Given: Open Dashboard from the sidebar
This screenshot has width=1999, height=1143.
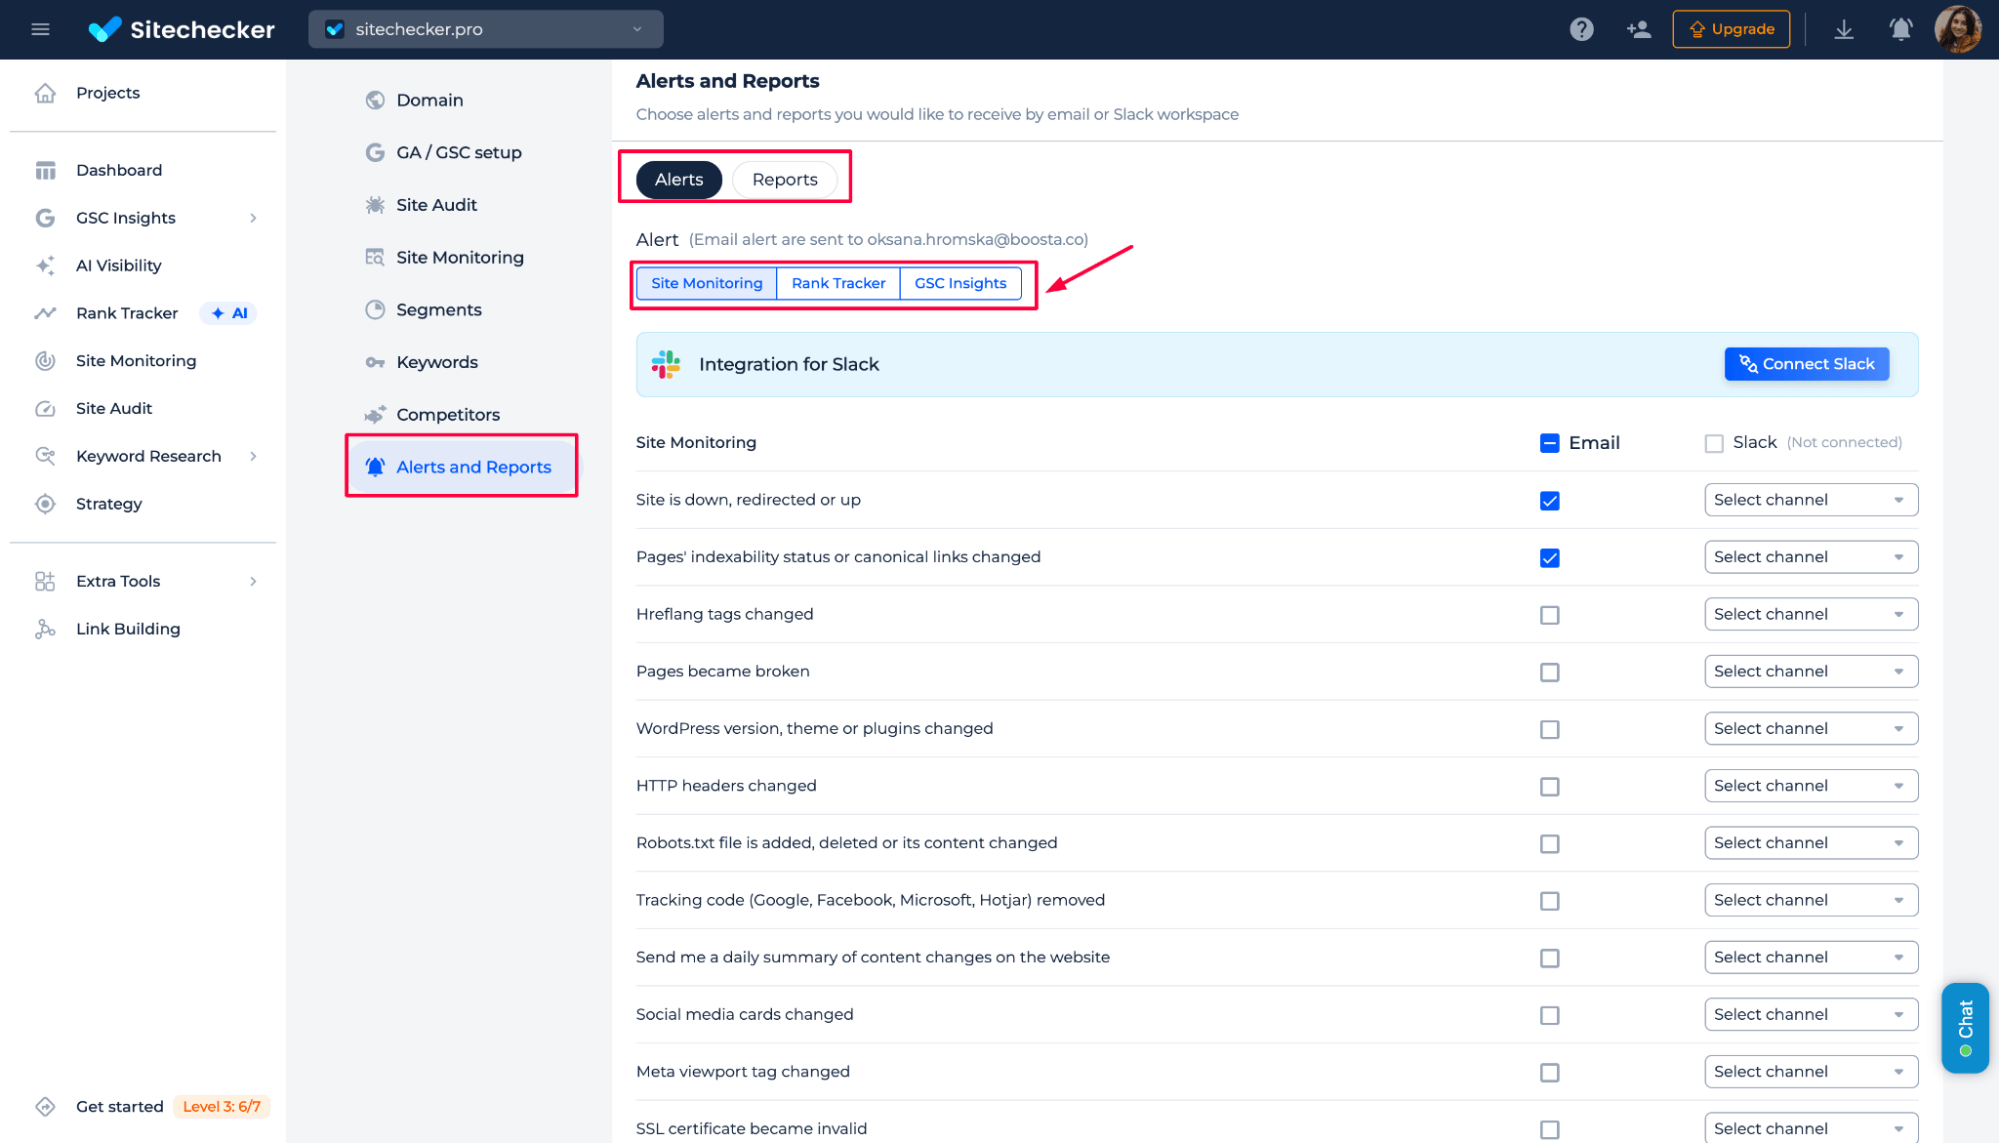Looking at the screenshot, I should (119, 170).
